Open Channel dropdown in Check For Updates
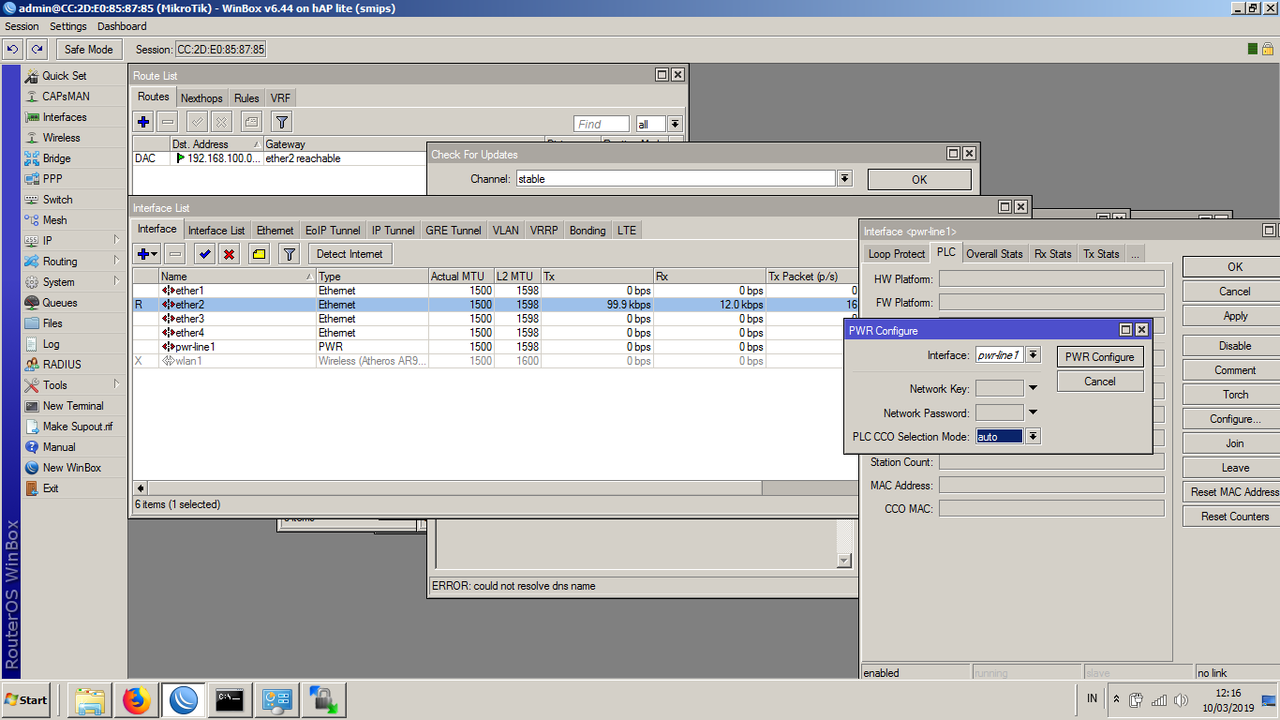 (845, 179)
